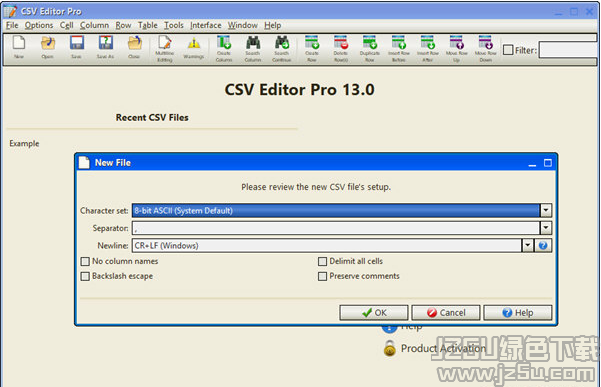
Task: Open the Cell menu
Action: click(66, 25)
